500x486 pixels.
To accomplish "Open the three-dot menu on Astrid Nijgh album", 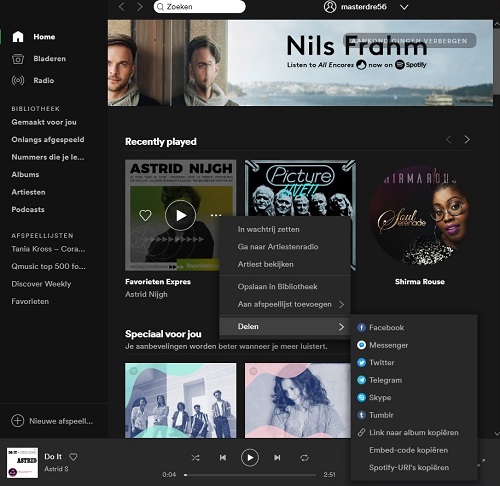I will tap(216, 215).
